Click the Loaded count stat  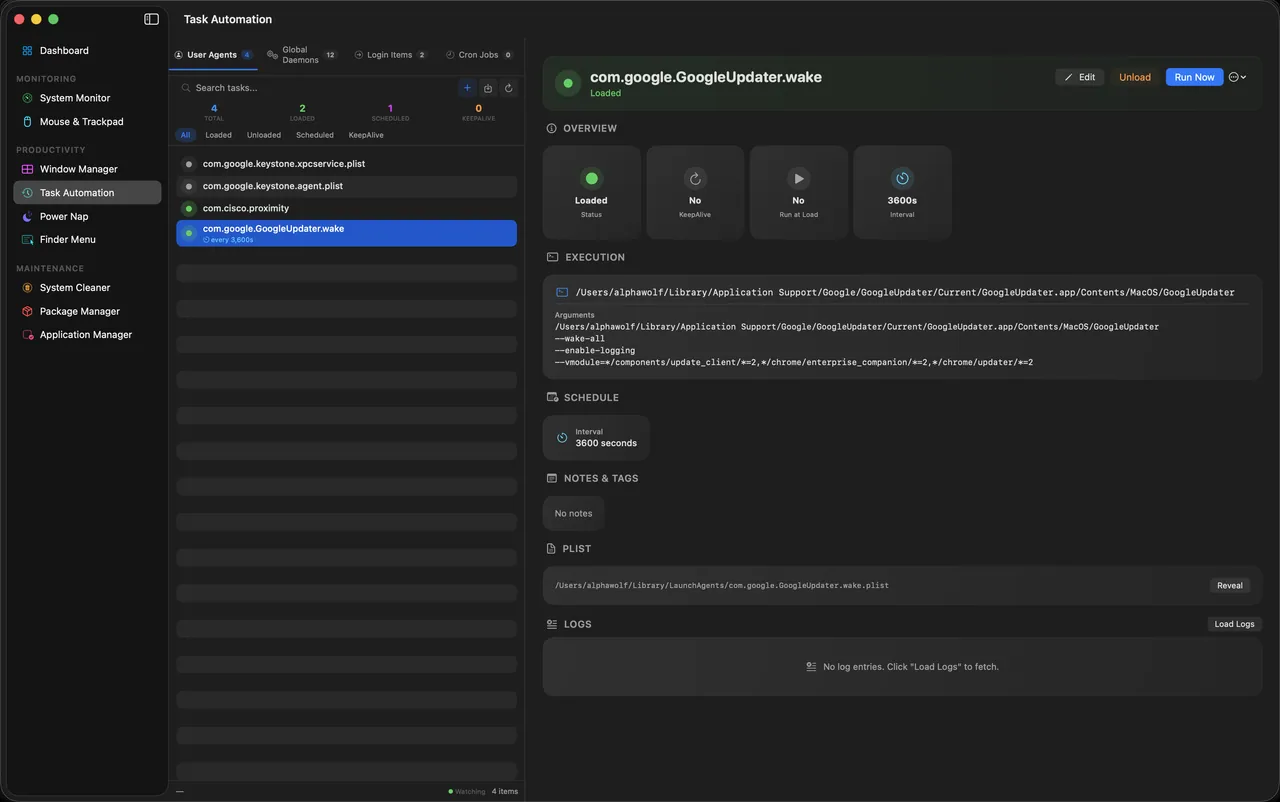(302, 112)
